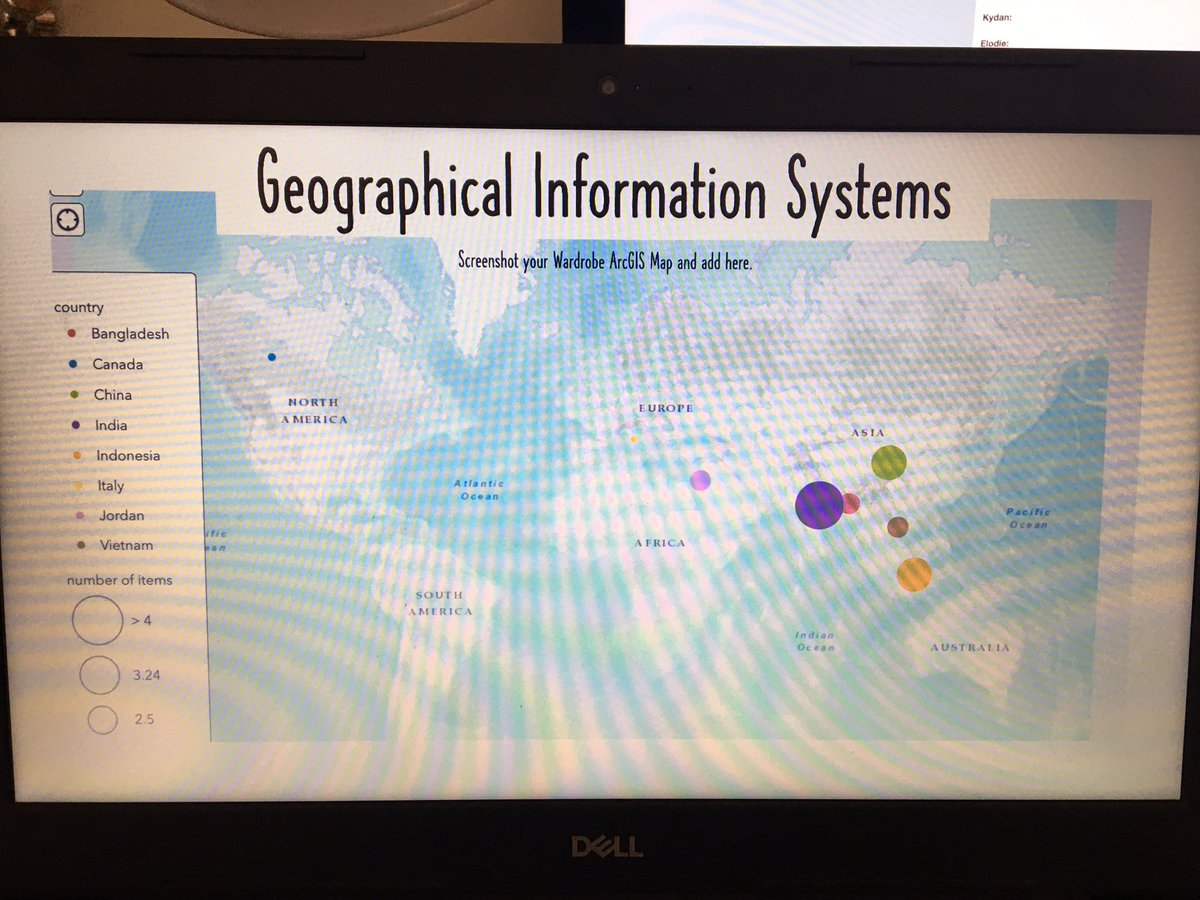Click the small yellow Italy point

click(x=633, y=439)
